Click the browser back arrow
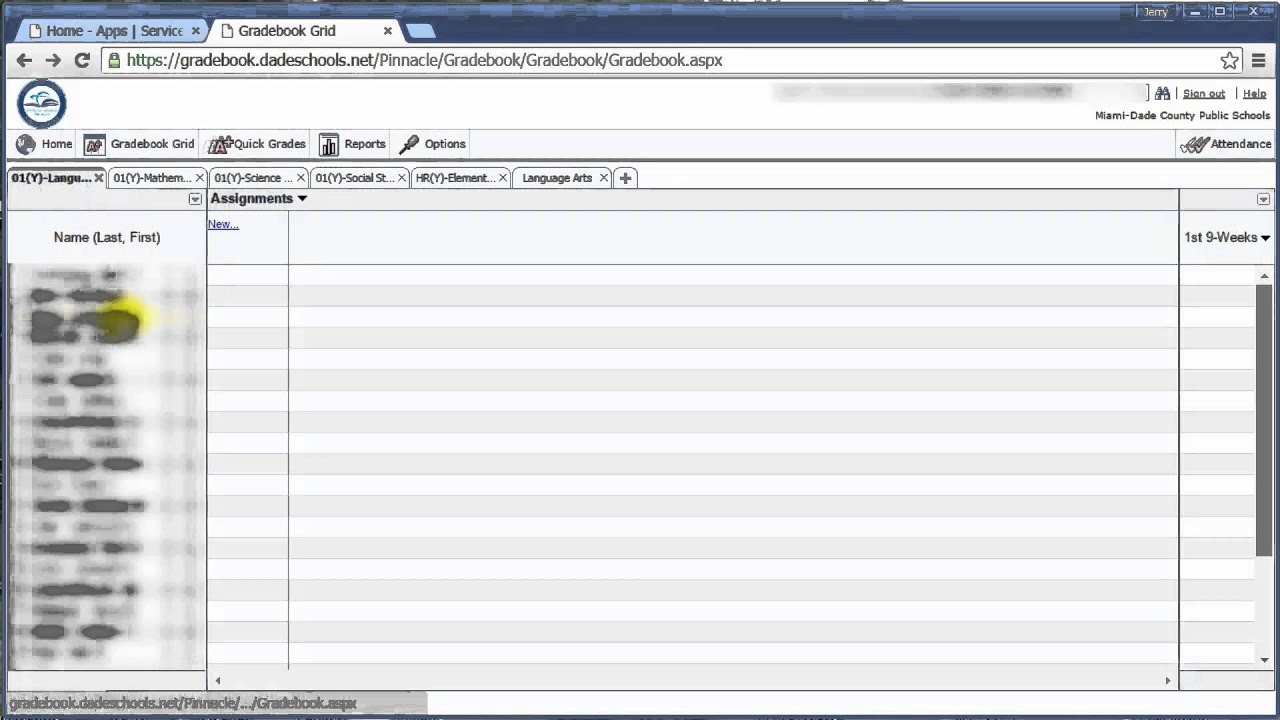The image size is (1280, 720). (24, 60)
